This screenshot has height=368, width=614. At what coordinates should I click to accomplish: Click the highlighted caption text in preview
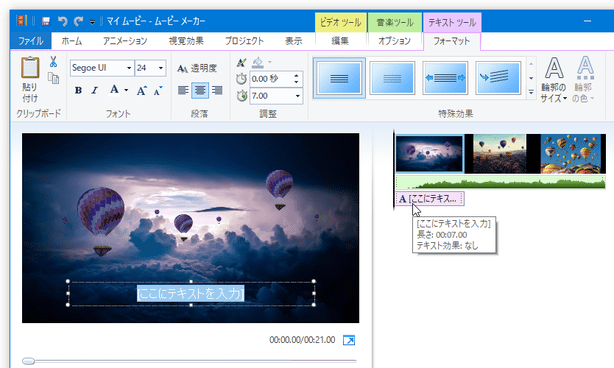(191, 293)
